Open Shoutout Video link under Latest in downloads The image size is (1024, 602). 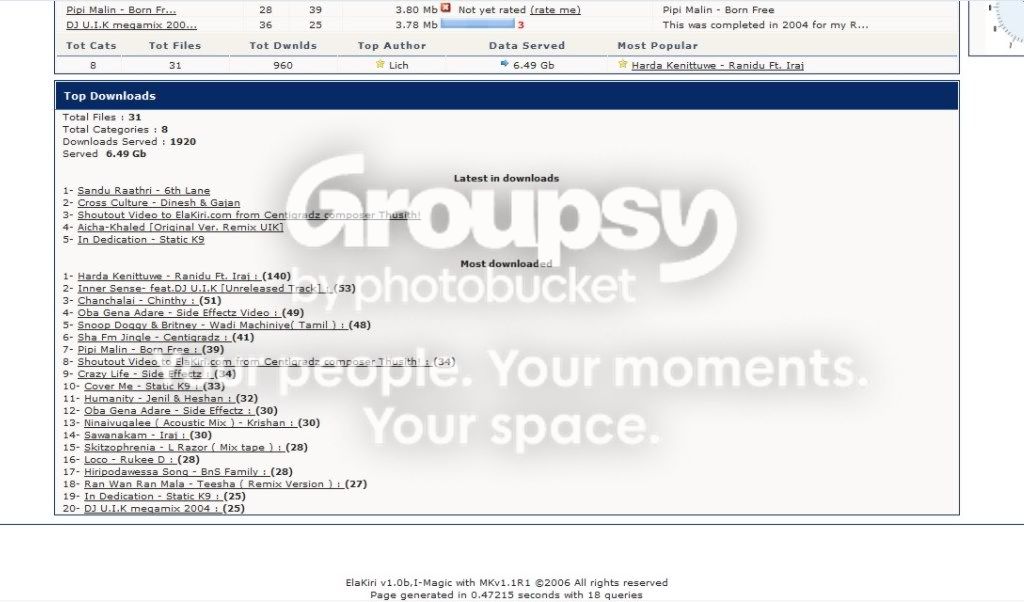coord(249,215)
